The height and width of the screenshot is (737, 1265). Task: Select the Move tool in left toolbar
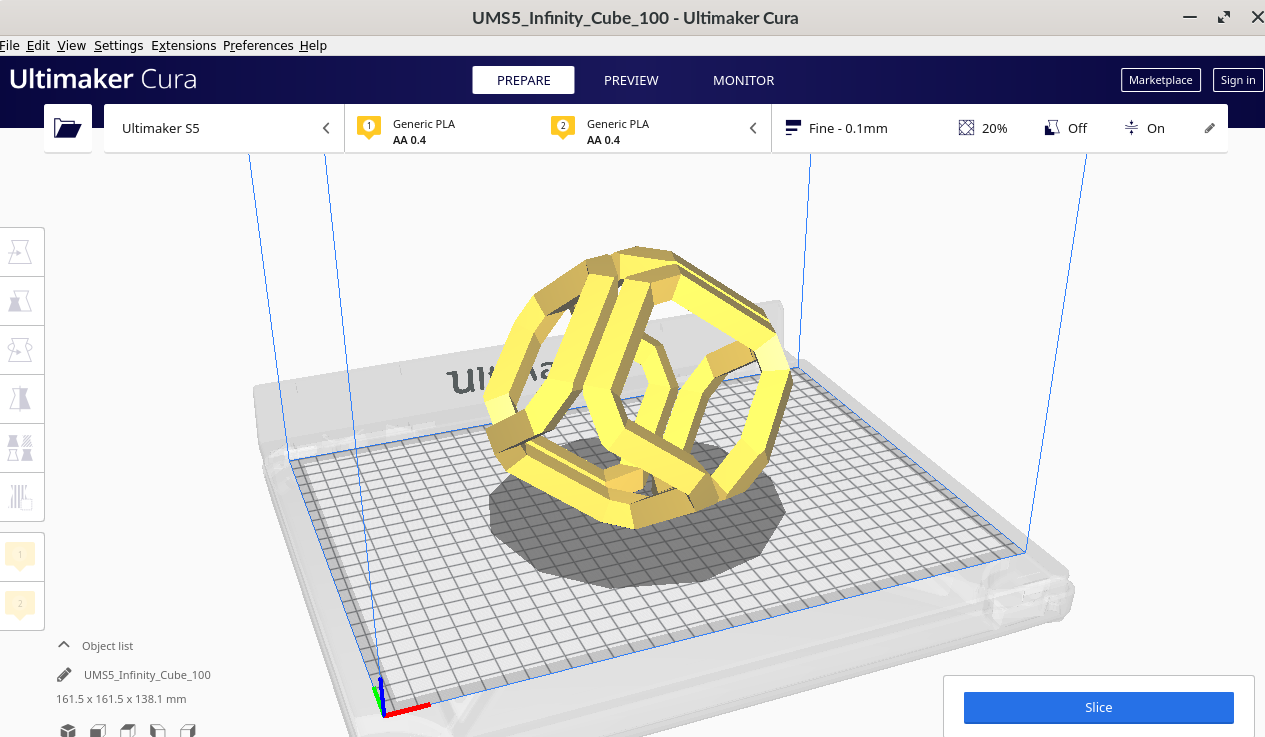coord(21,252)
